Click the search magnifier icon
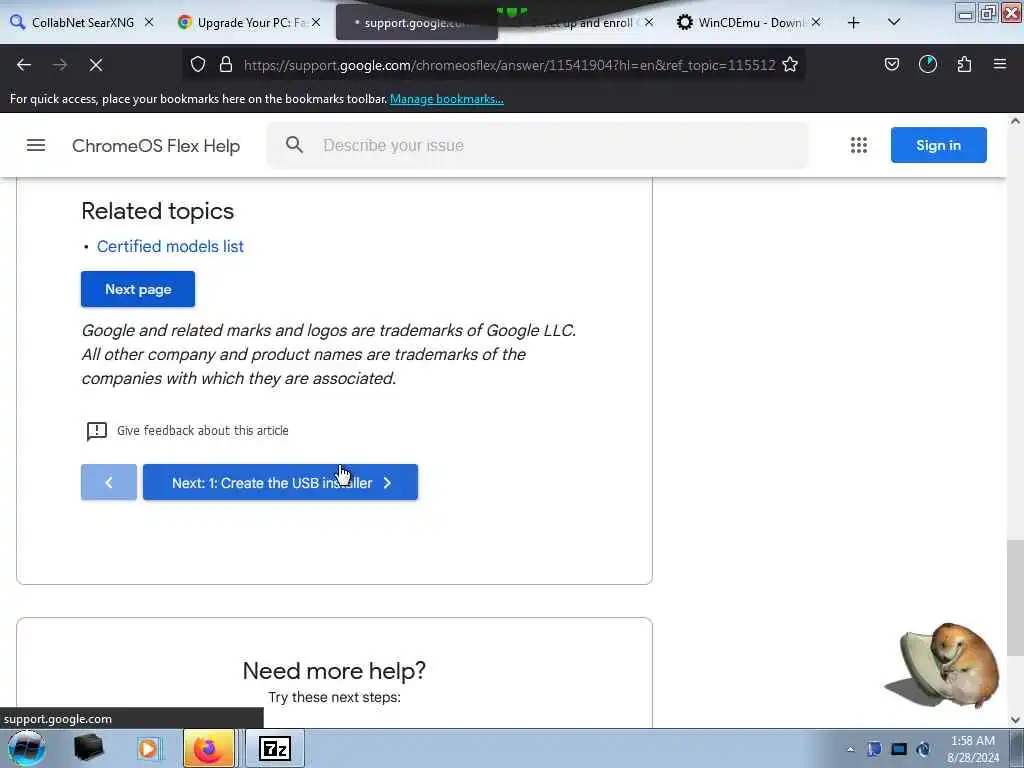 tap(295, 145)
